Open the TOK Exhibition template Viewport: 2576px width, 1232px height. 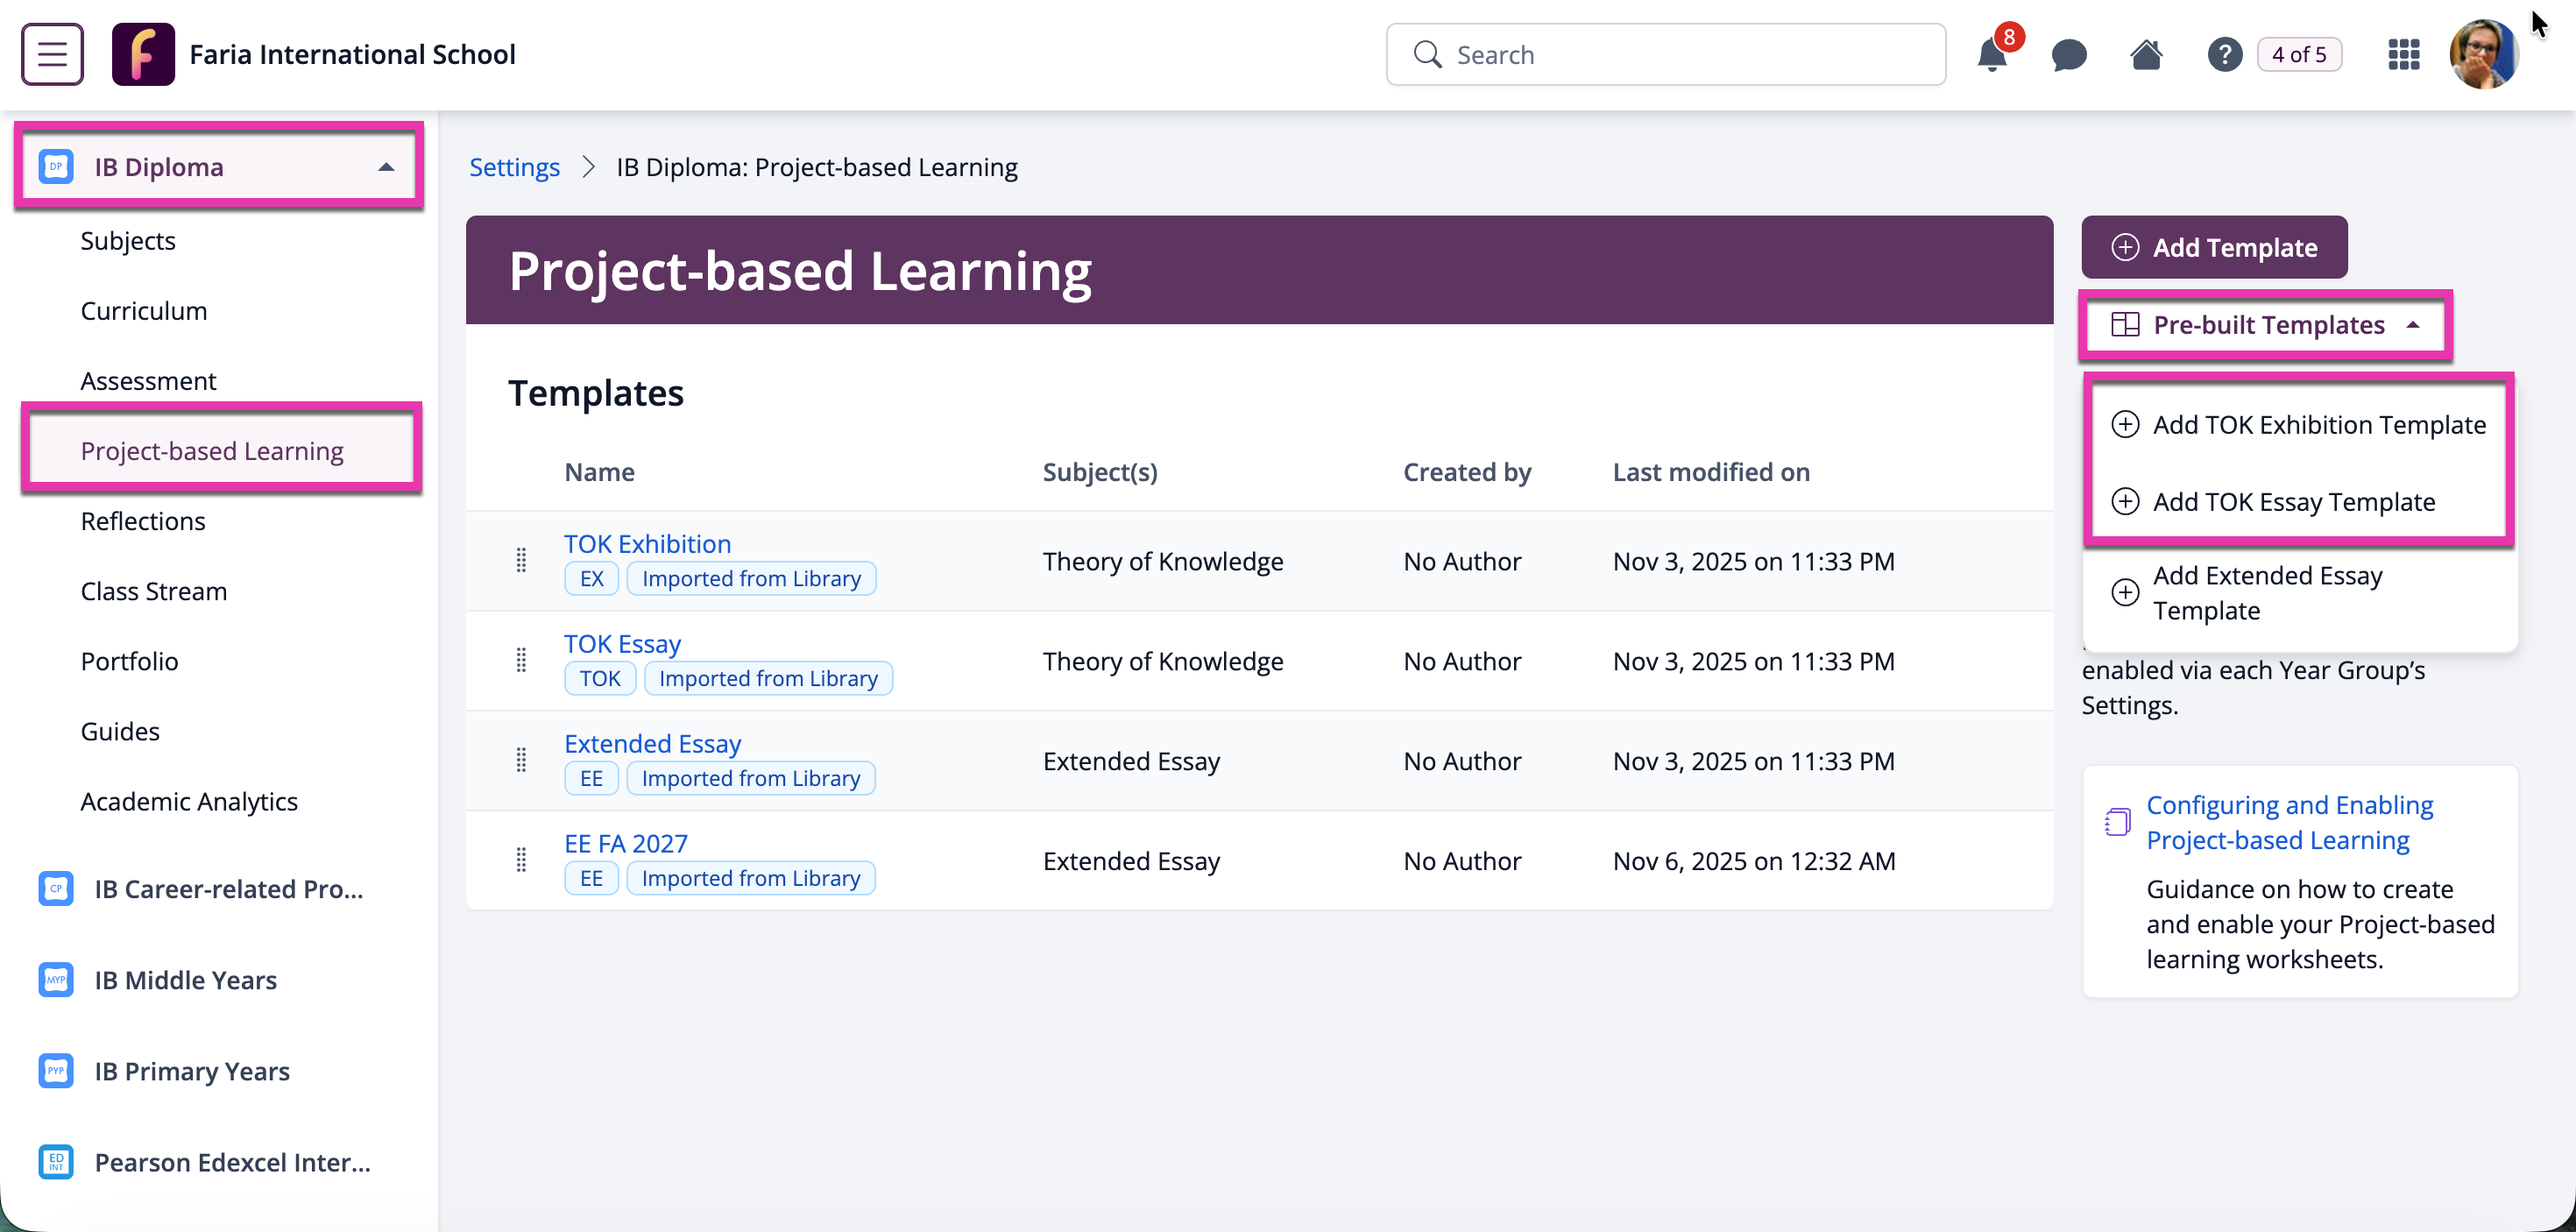[x=647, y=544]
